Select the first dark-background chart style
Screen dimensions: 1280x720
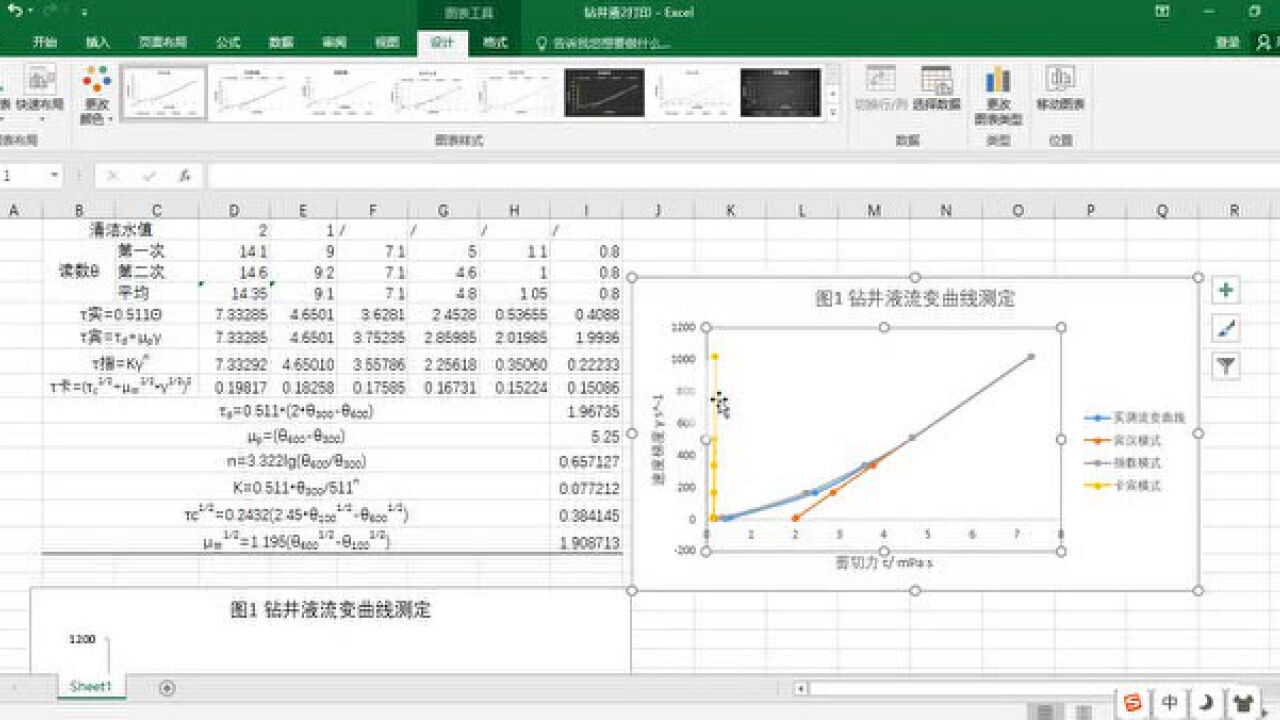(604, 93)
